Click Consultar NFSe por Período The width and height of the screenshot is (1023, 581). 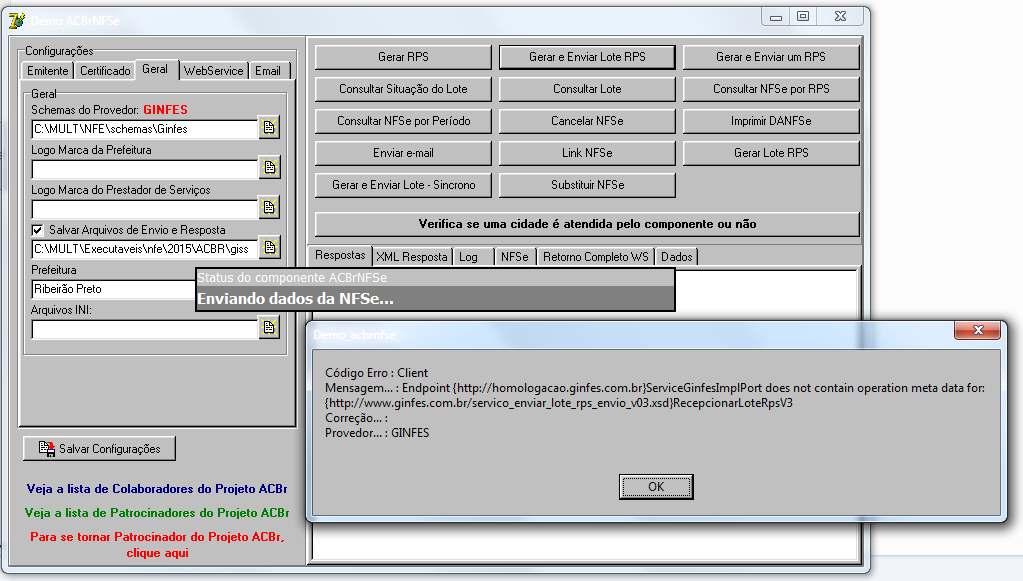tap(403, 121)
